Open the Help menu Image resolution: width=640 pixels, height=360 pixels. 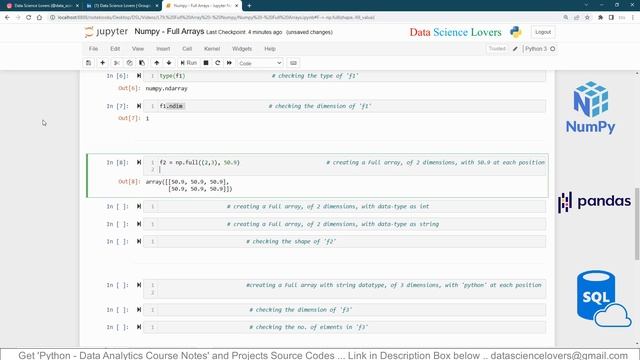[270, 49]
